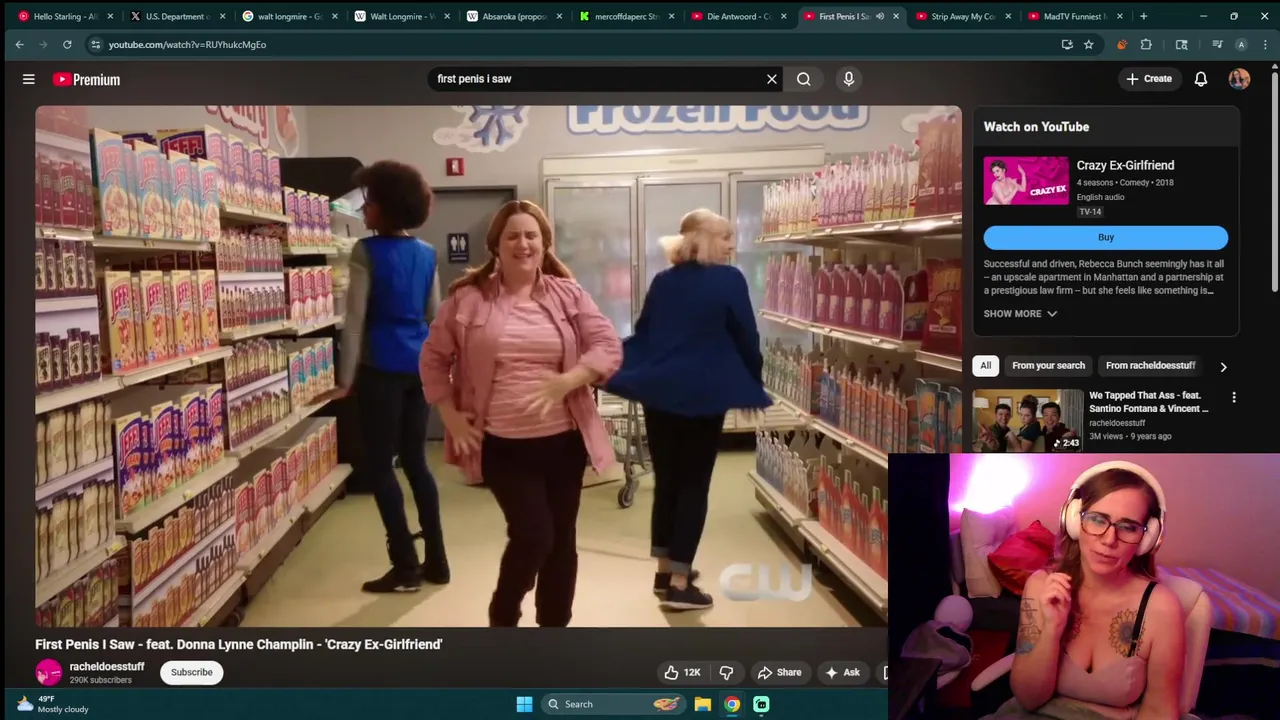Like the video with thumbs up
1280x720 pixels.
[x=683, y=673]
